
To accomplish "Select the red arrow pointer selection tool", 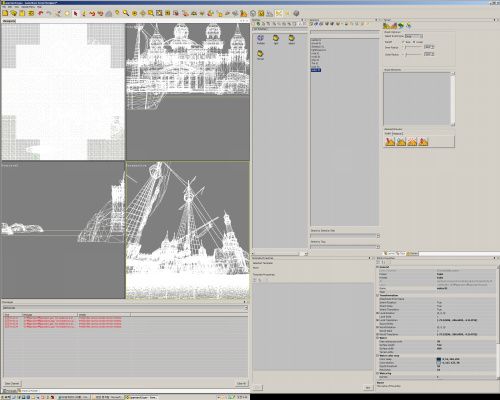I will click(x=75, y=13).
